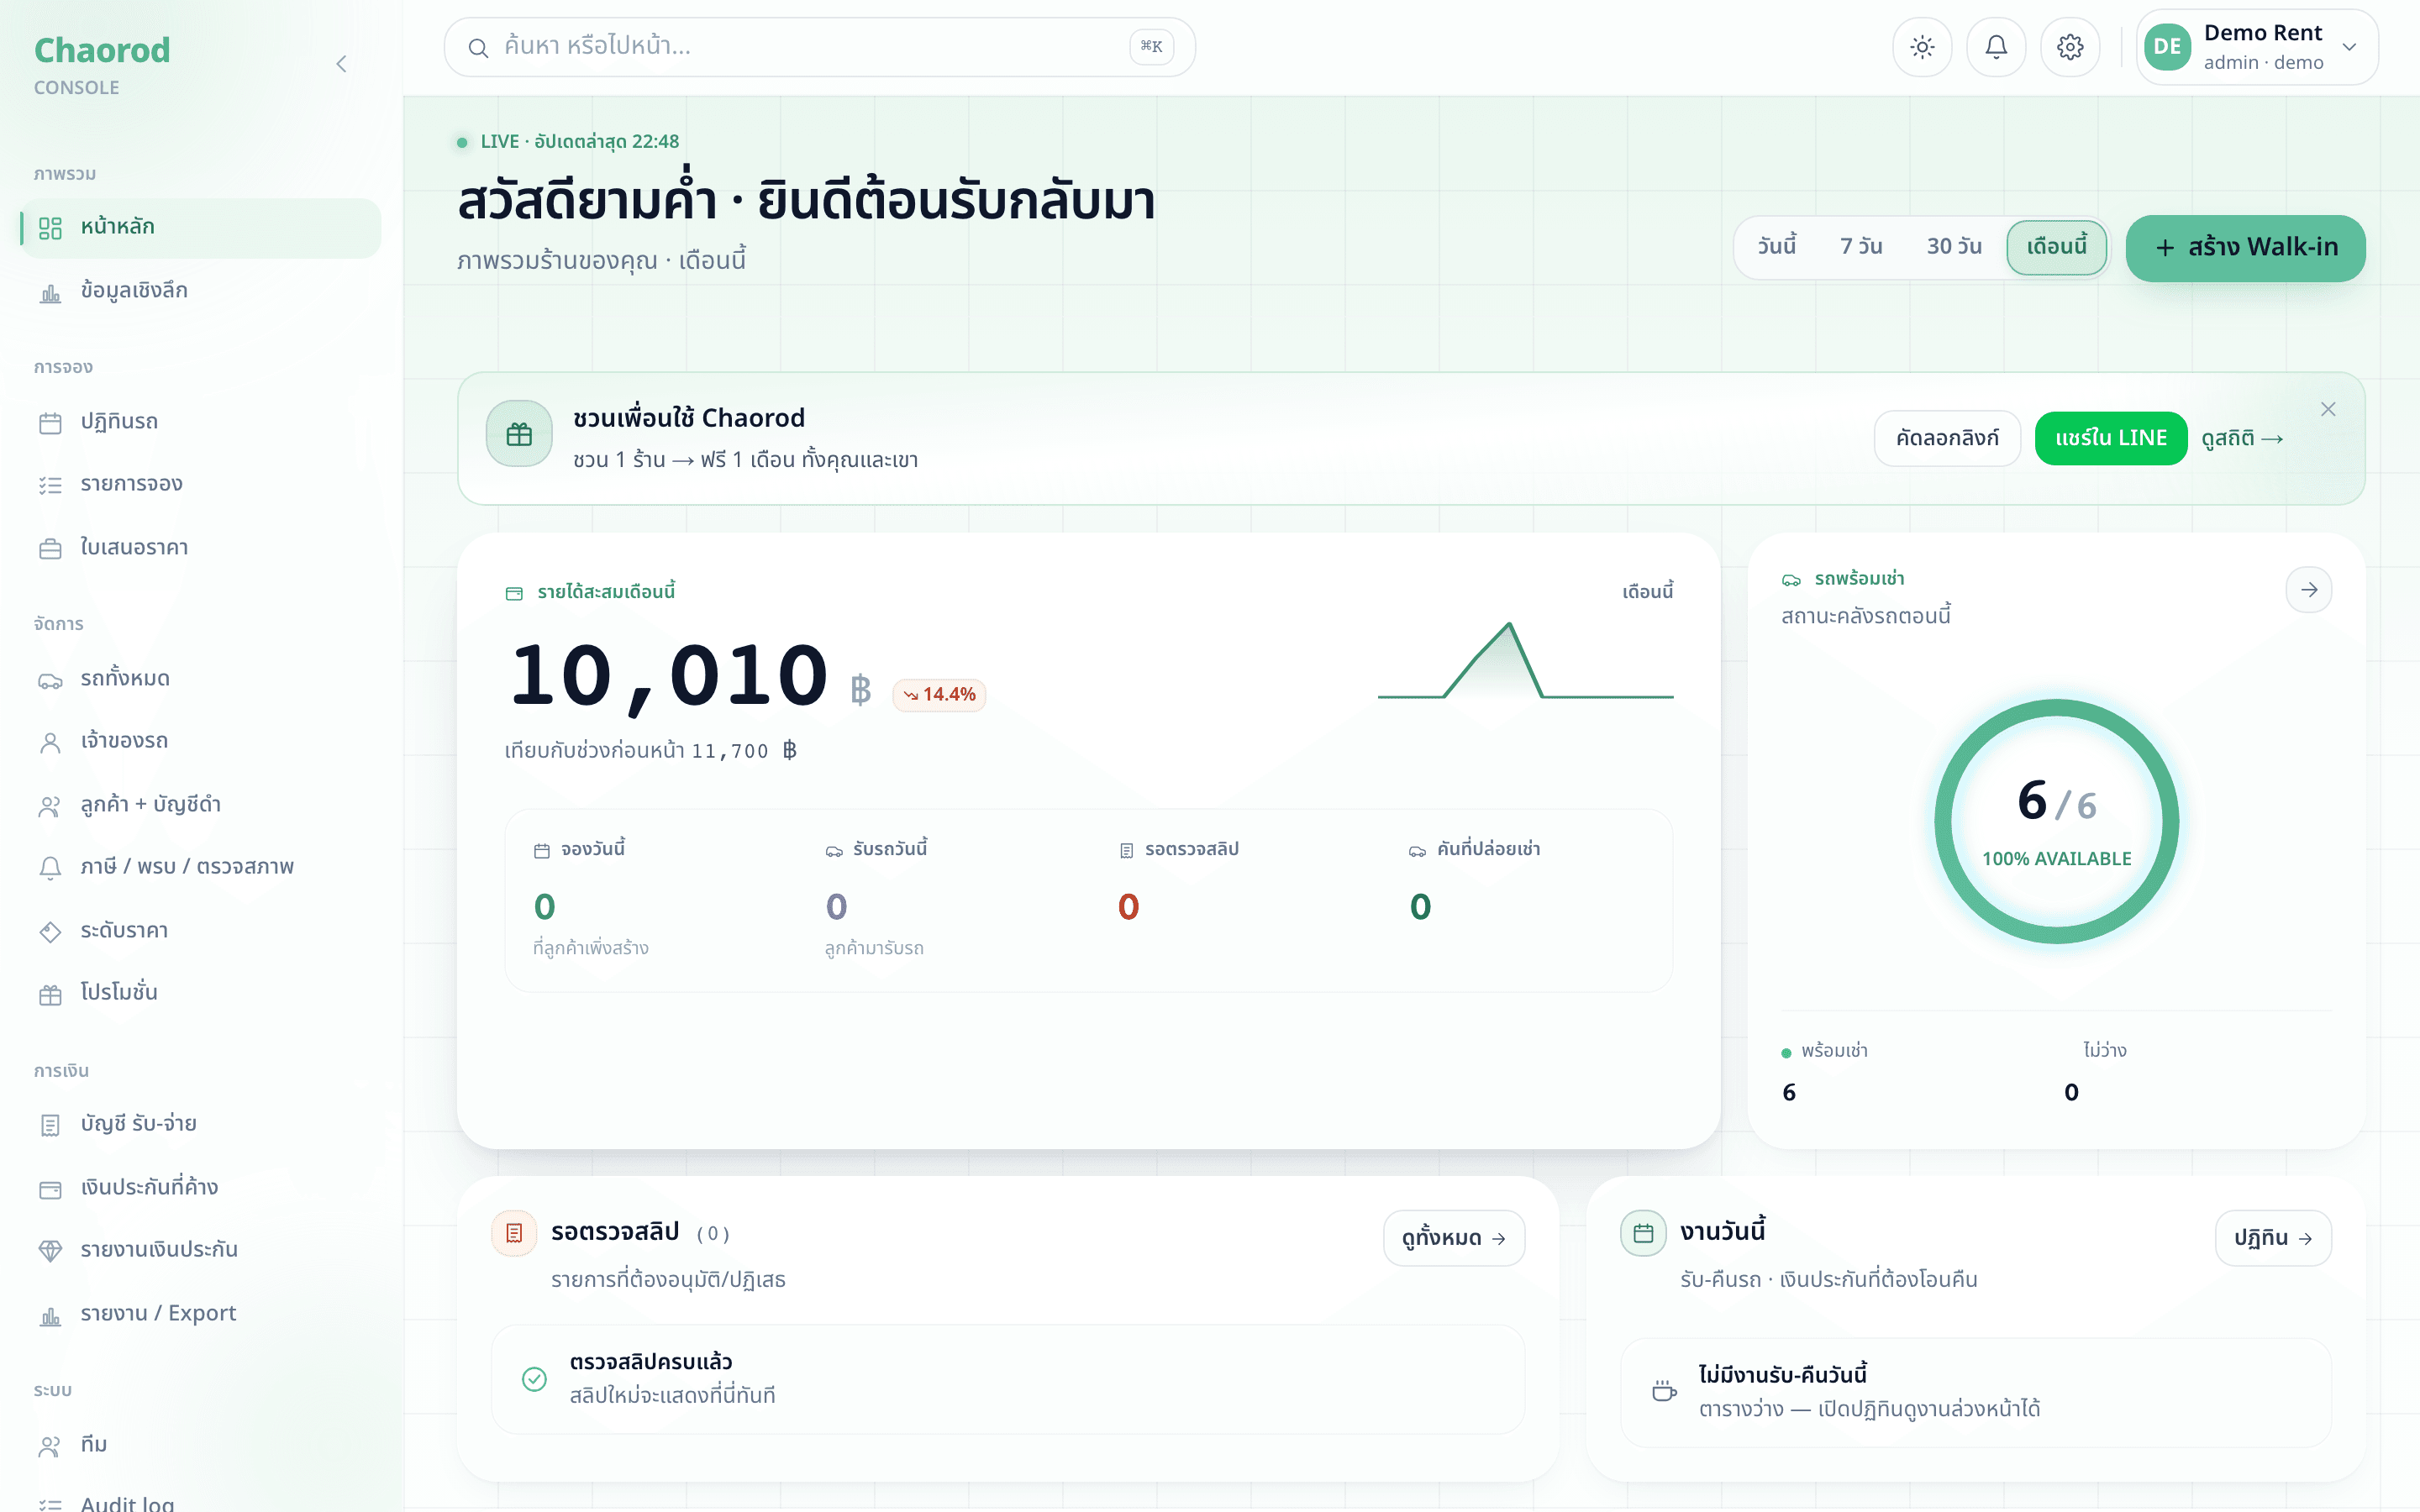Open รายการจอง list page

tap(200, 485)
